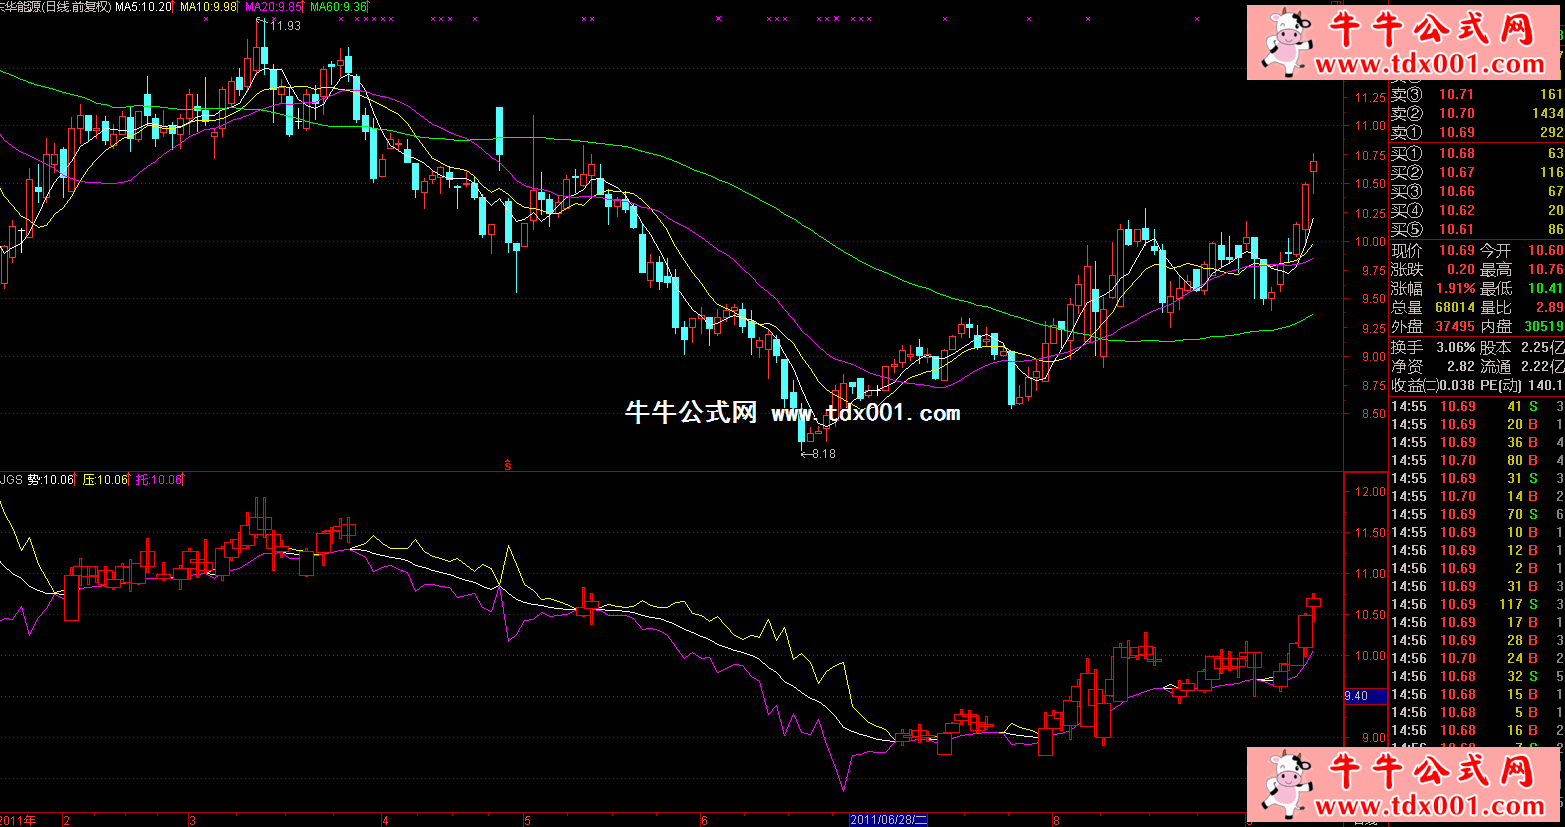Select the green MA60:9.36 indicator label
The height and width of the screenshot is (827, 1565).
(x=339, y=6)
